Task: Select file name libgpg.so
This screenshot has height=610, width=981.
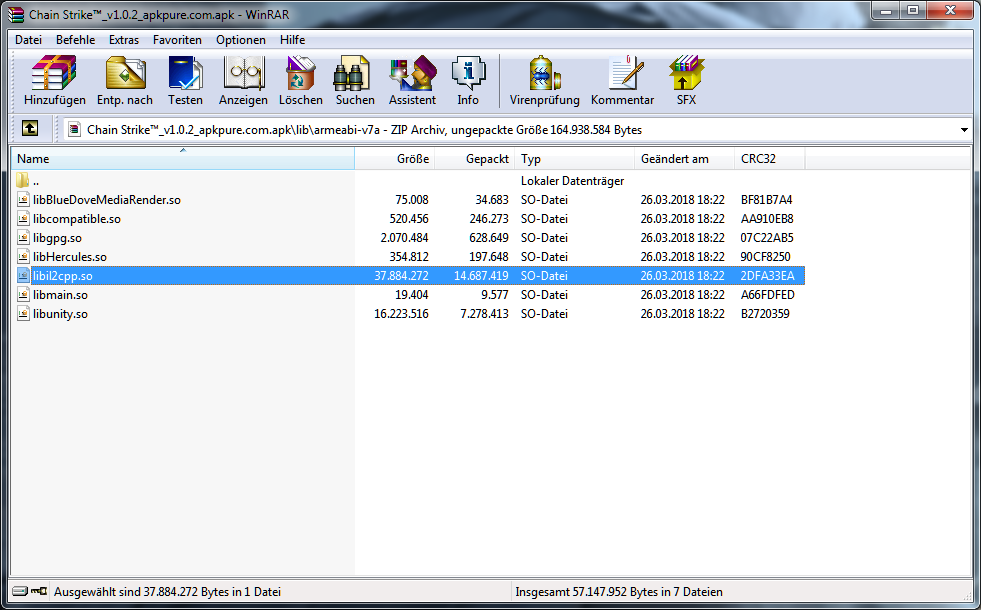Action: click(58, 238)
